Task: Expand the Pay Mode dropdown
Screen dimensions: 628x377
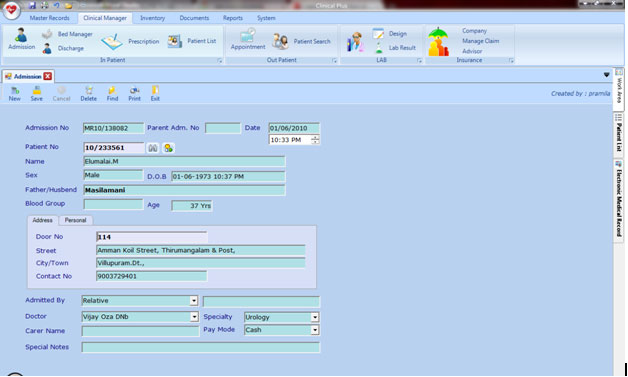Action: coord(315,330)
